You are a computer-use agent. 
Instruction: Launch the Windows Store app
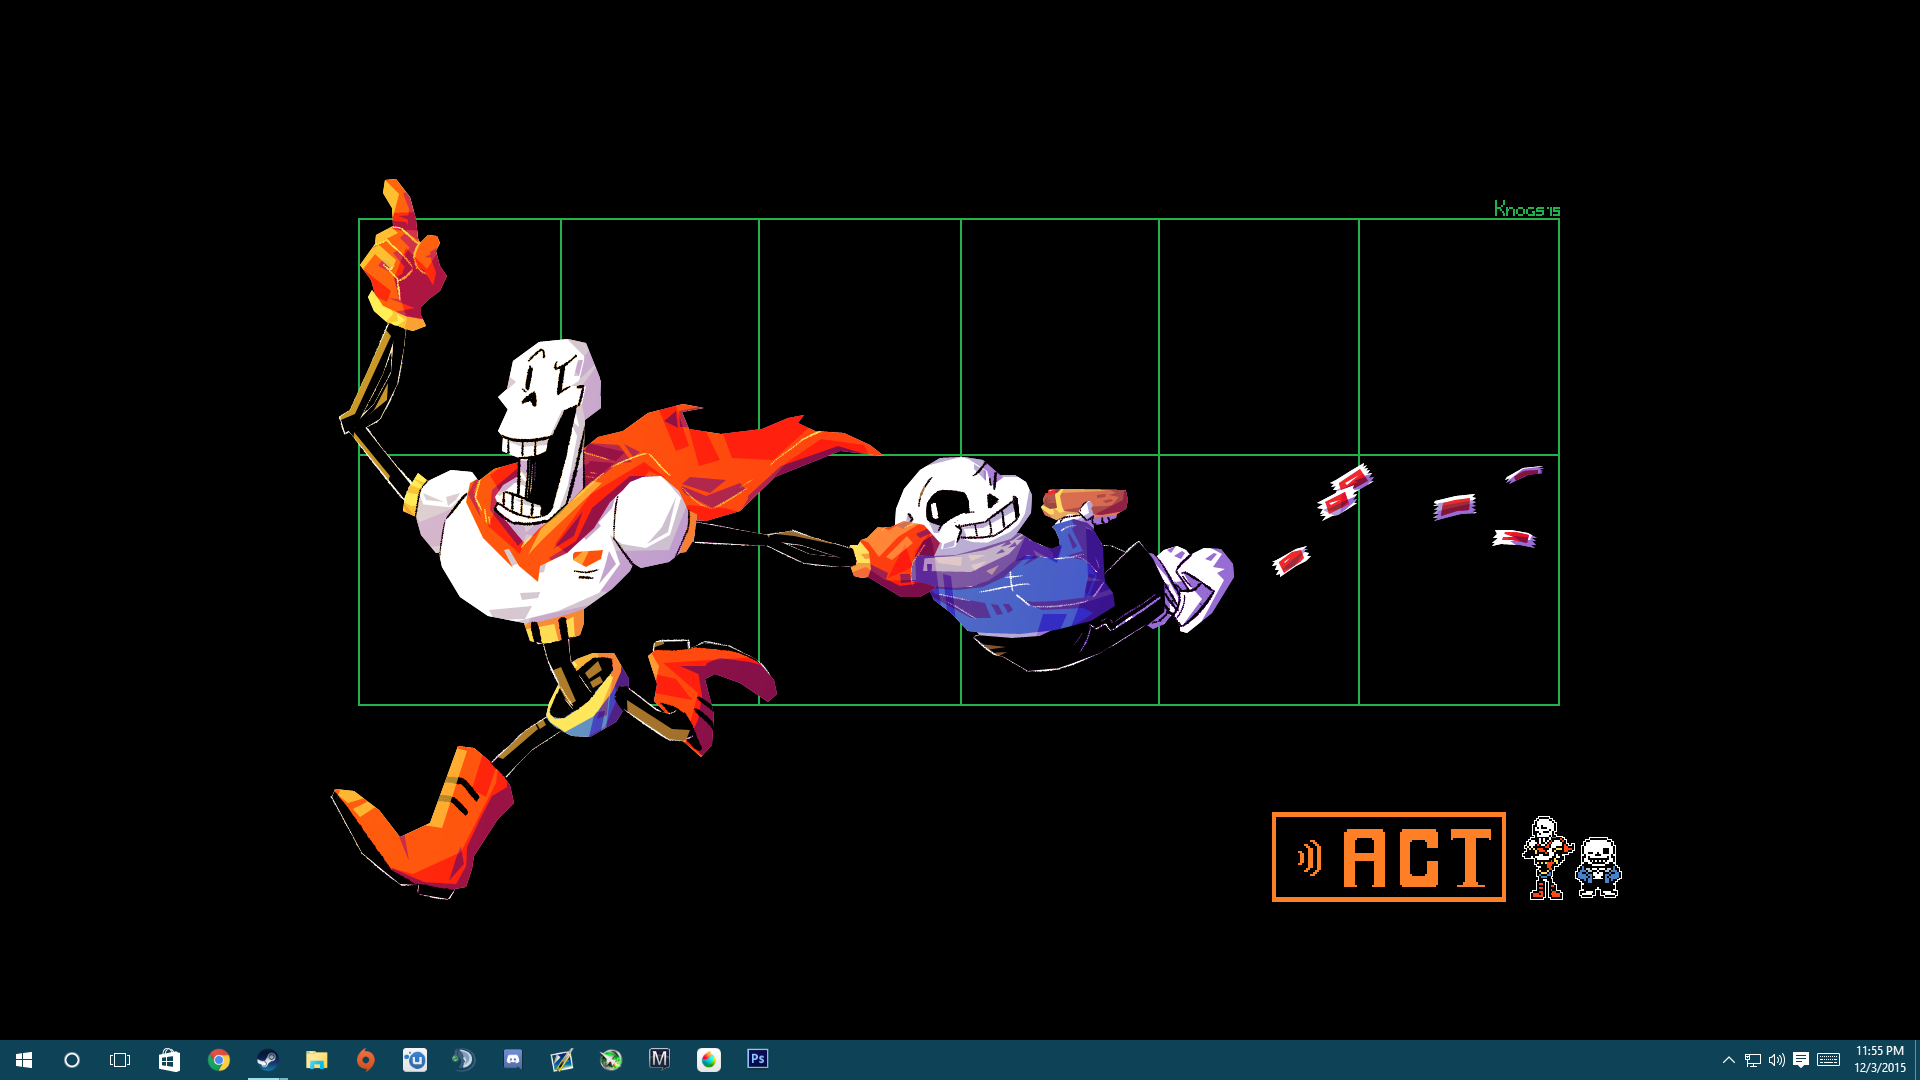pyautogui.click(x=169, y=1060)
